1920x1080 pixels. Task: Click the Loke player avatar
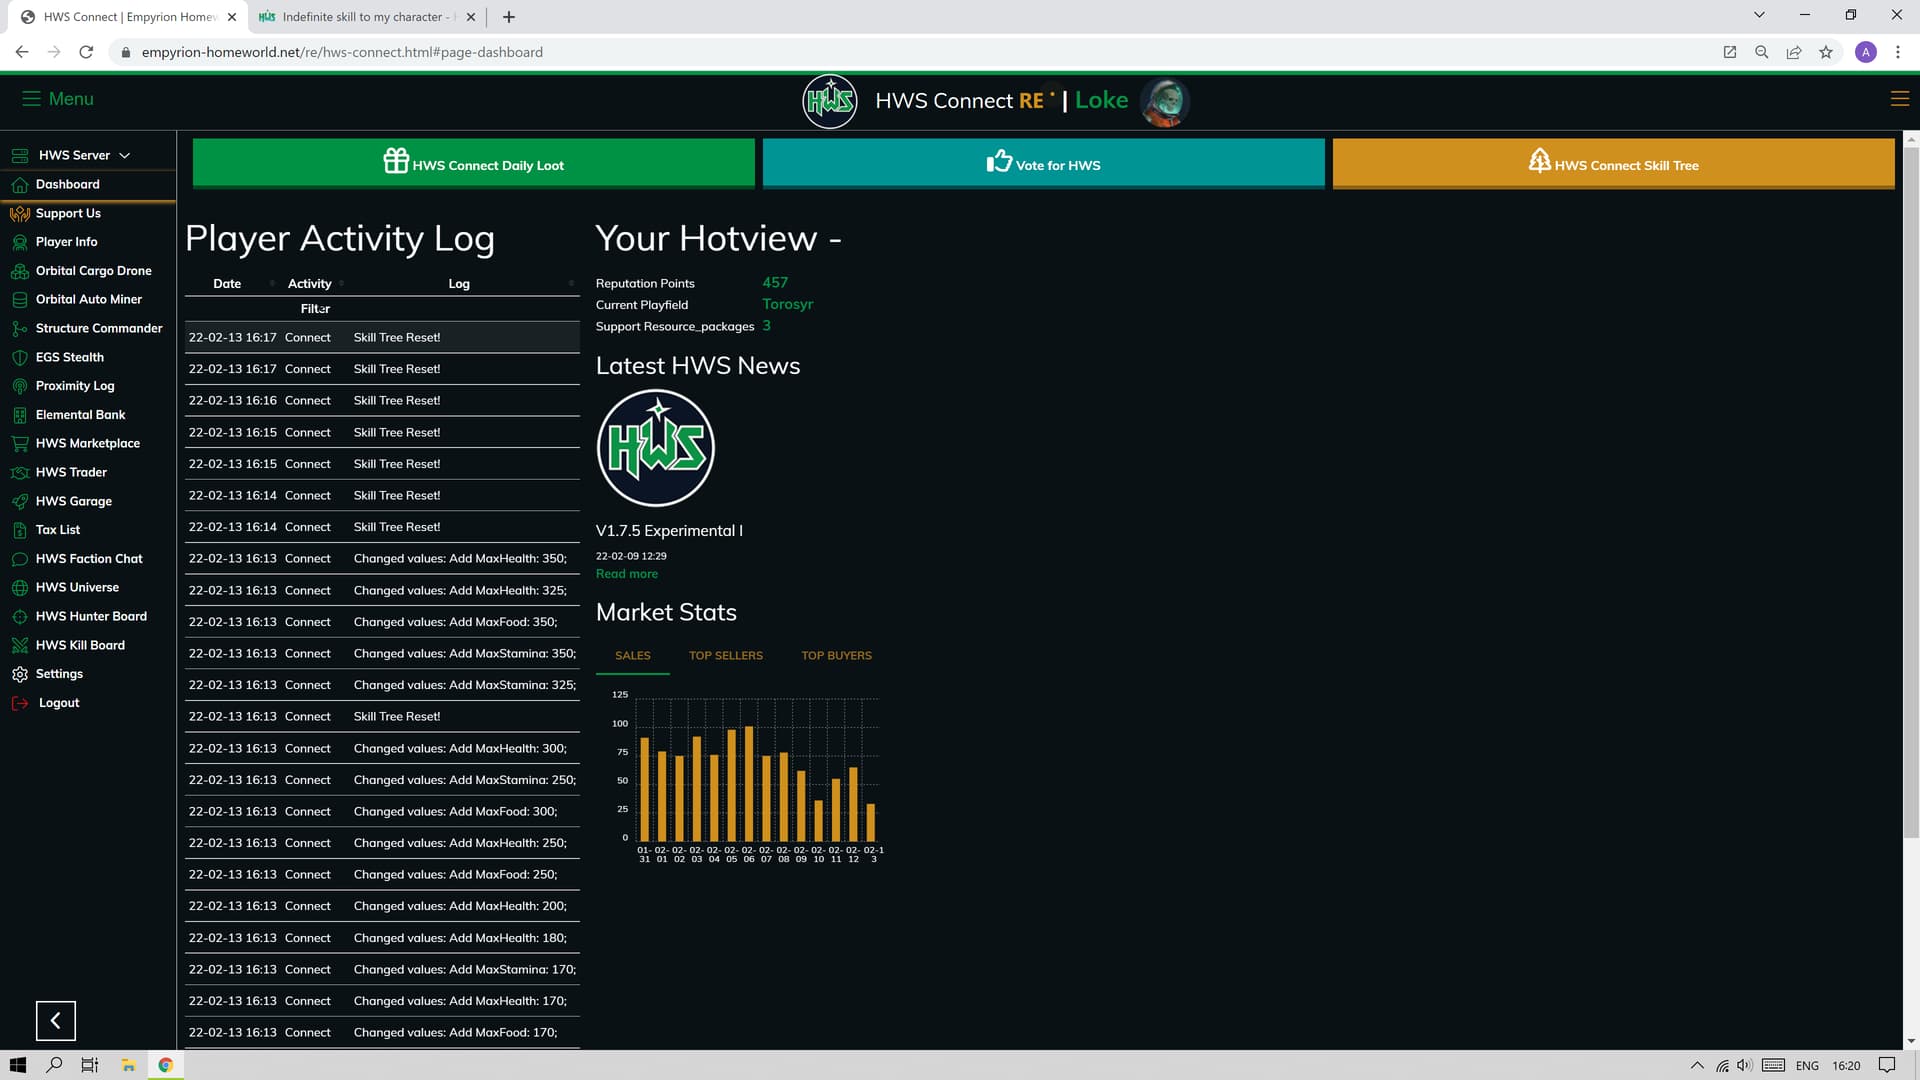[1165, 101]
